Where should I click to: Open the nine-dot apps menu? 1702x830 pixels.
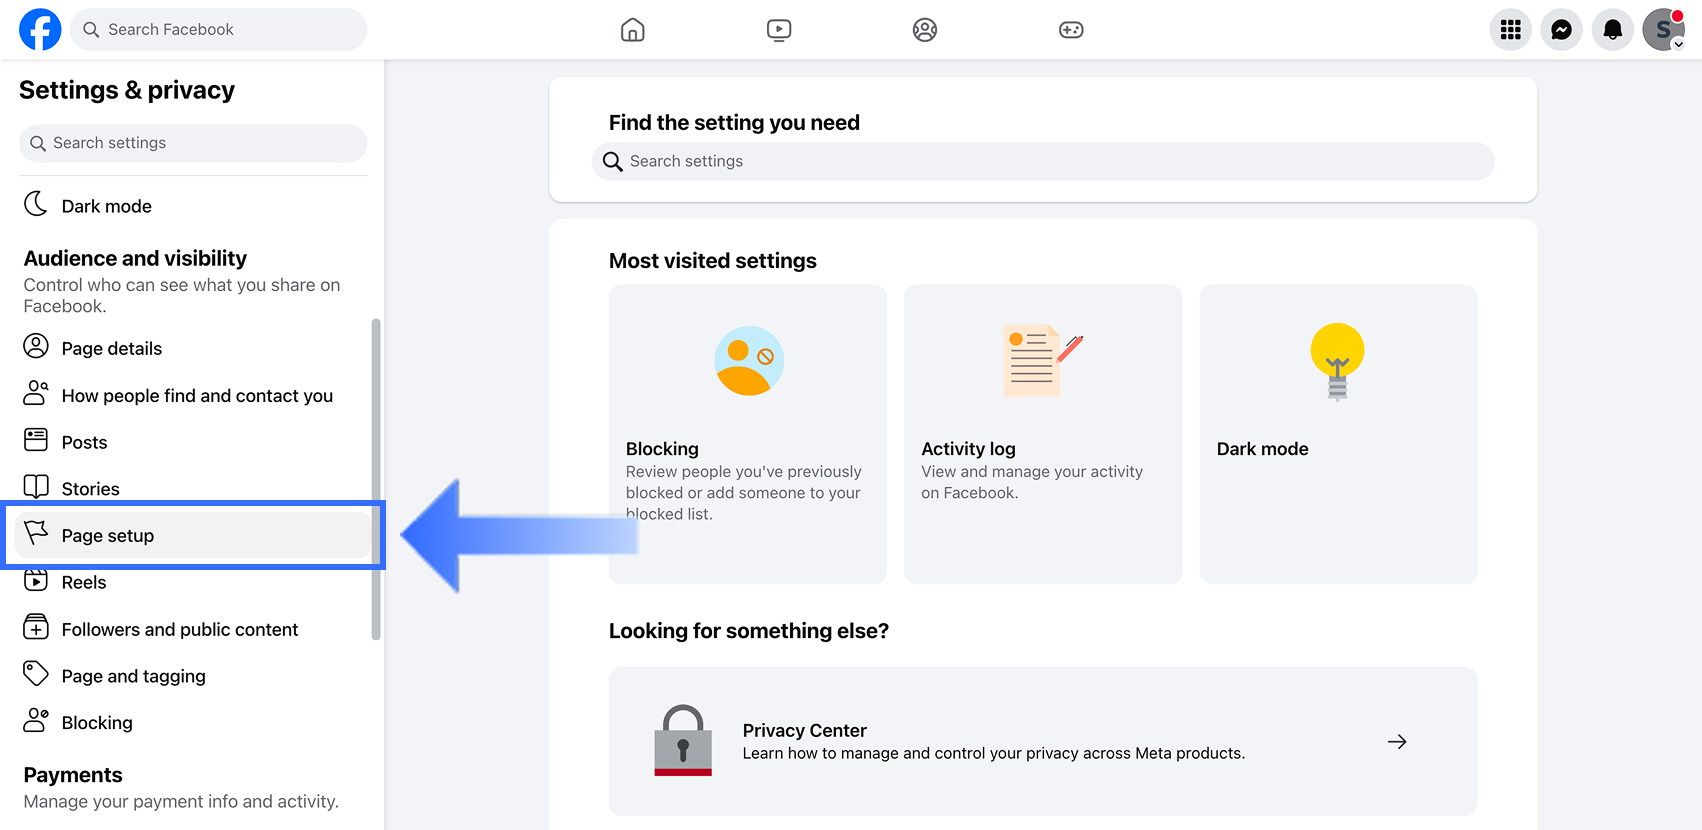coord(1511,30)
